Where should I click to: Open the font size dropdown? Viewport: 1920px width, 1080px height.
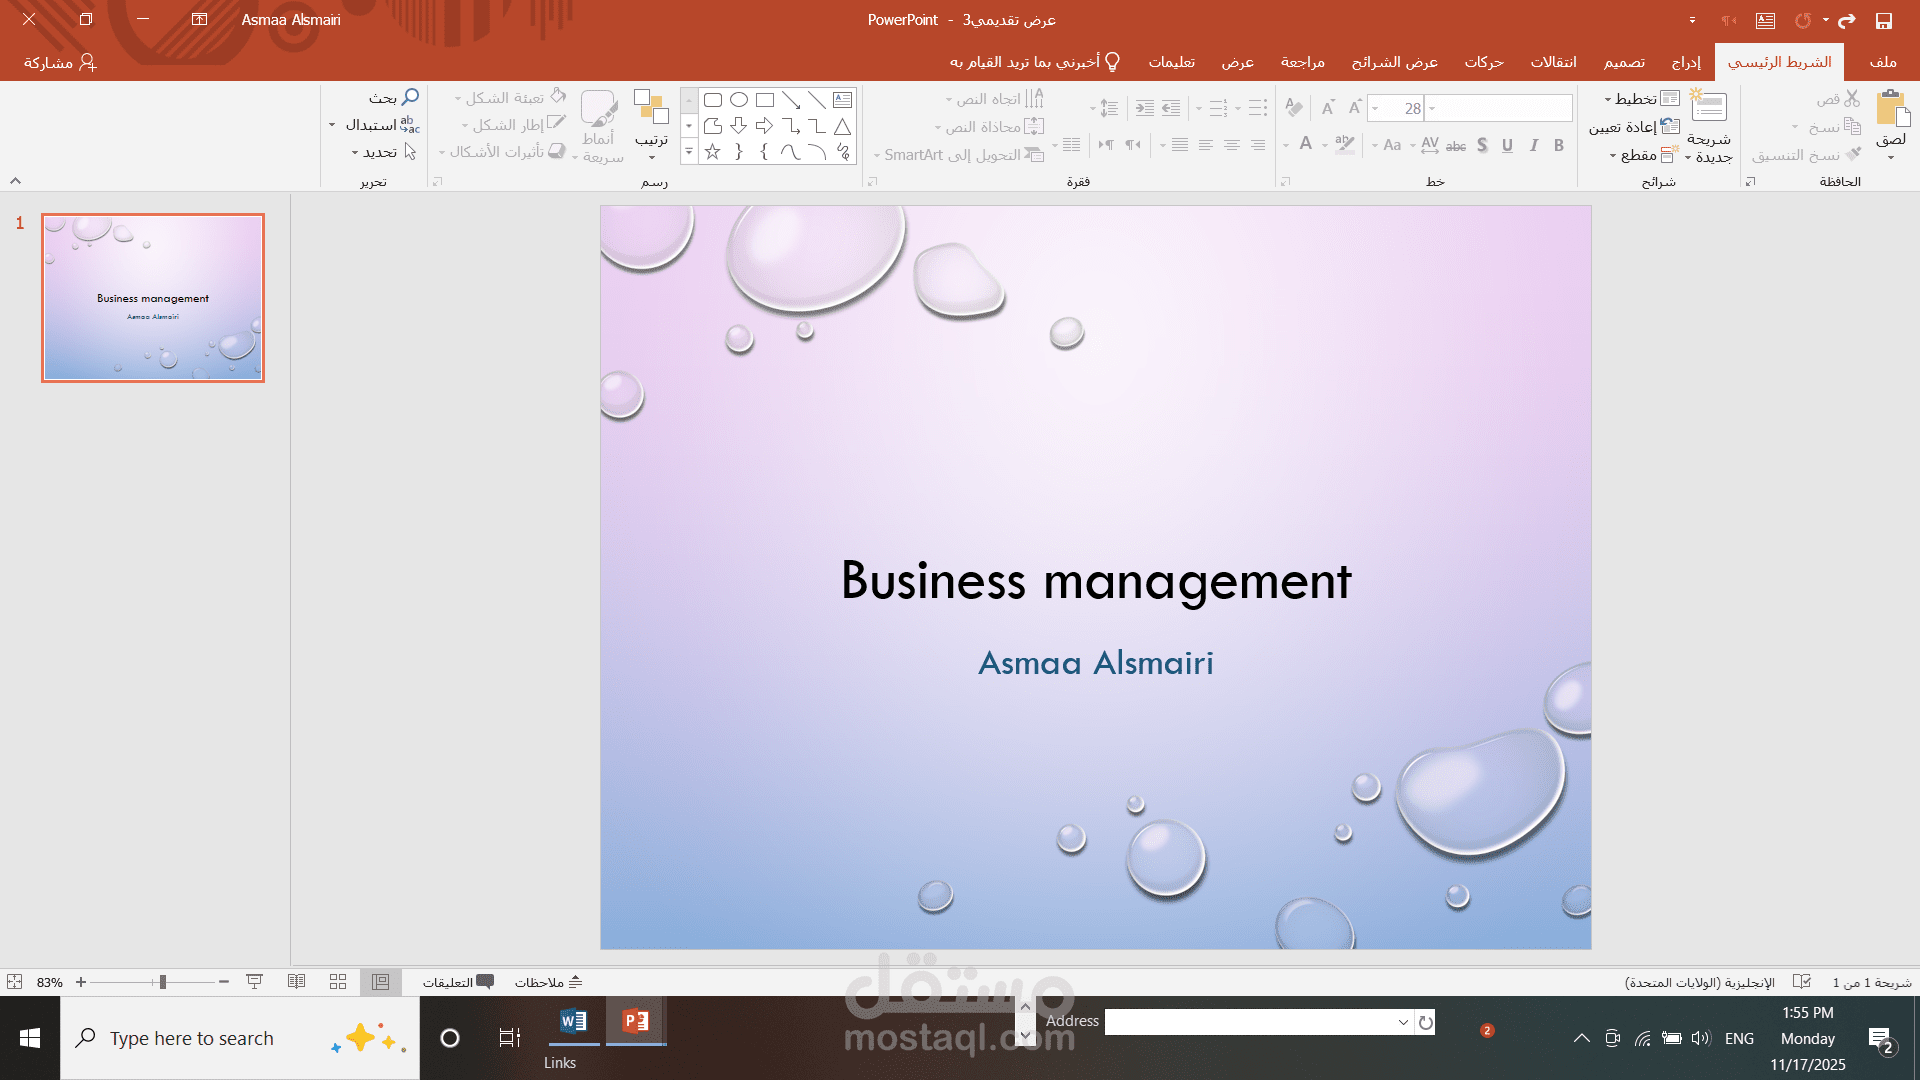1377,108
